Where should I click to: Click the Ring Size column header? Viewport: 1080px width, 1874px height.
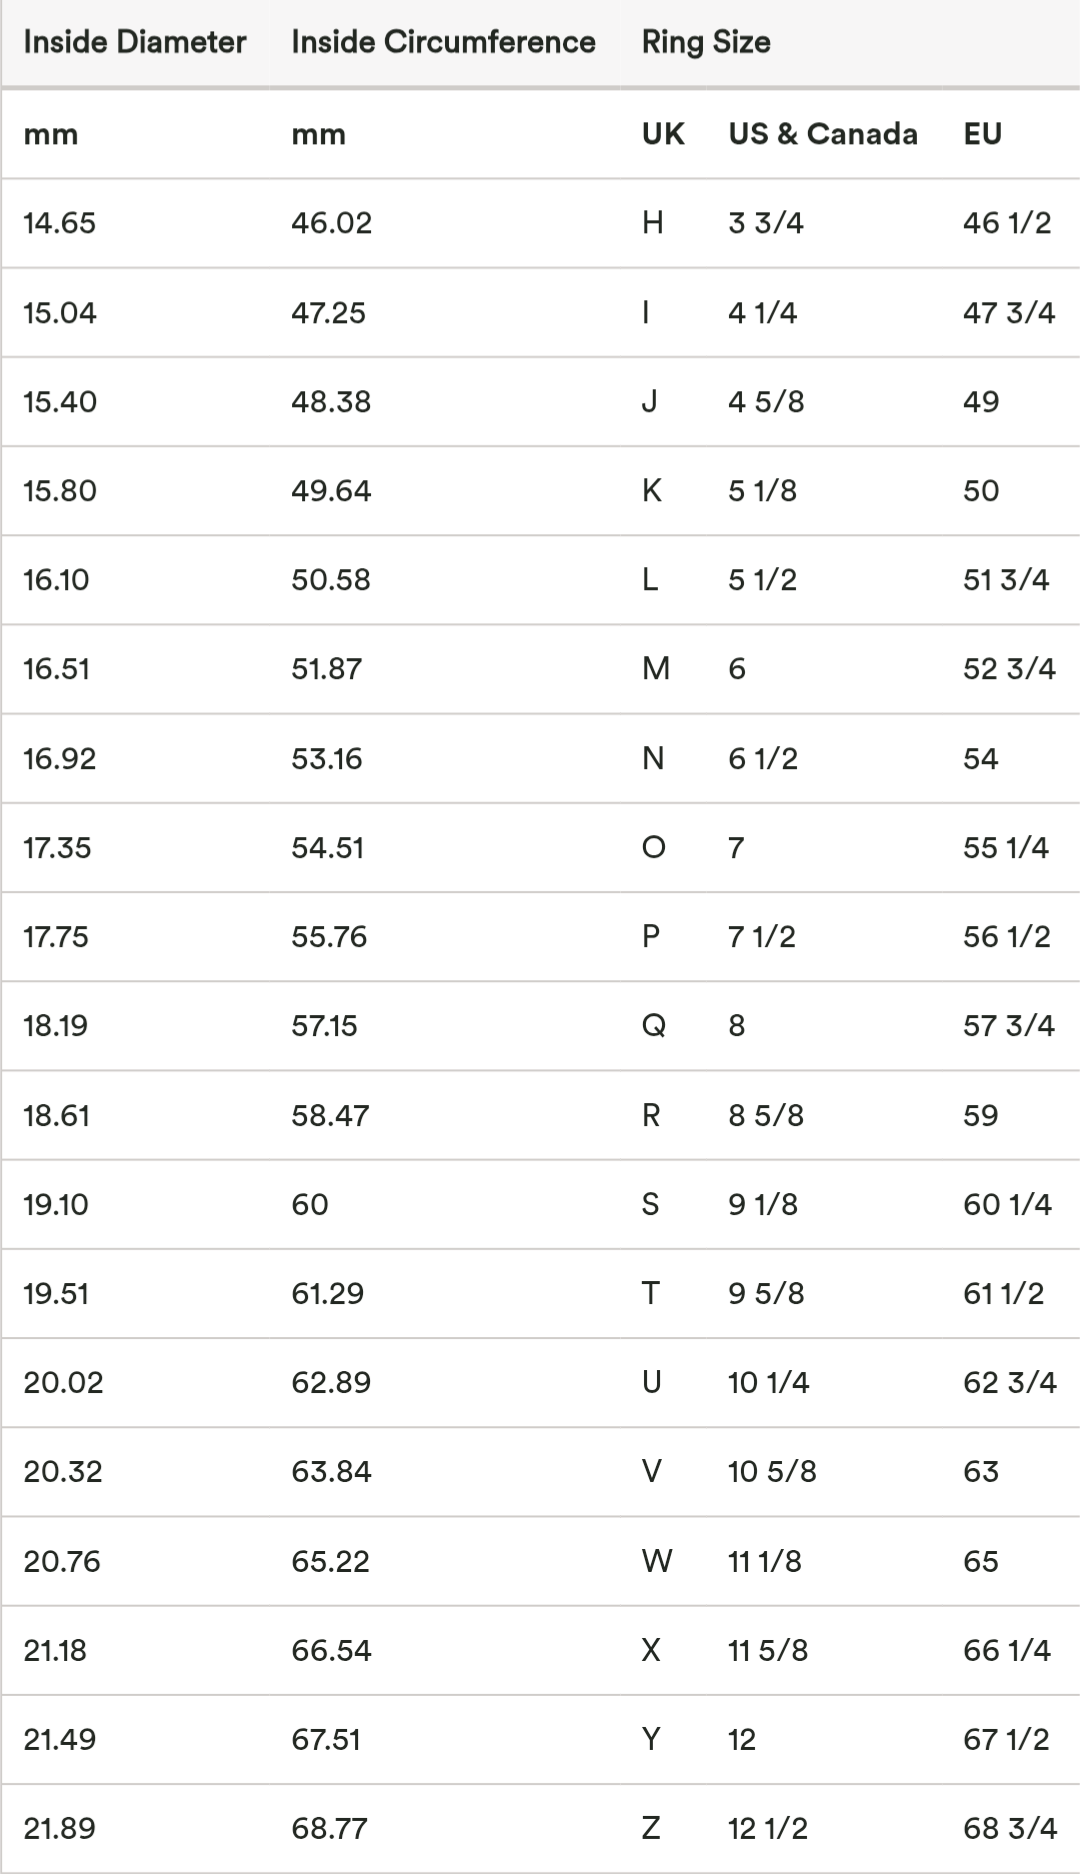point(706,42)
